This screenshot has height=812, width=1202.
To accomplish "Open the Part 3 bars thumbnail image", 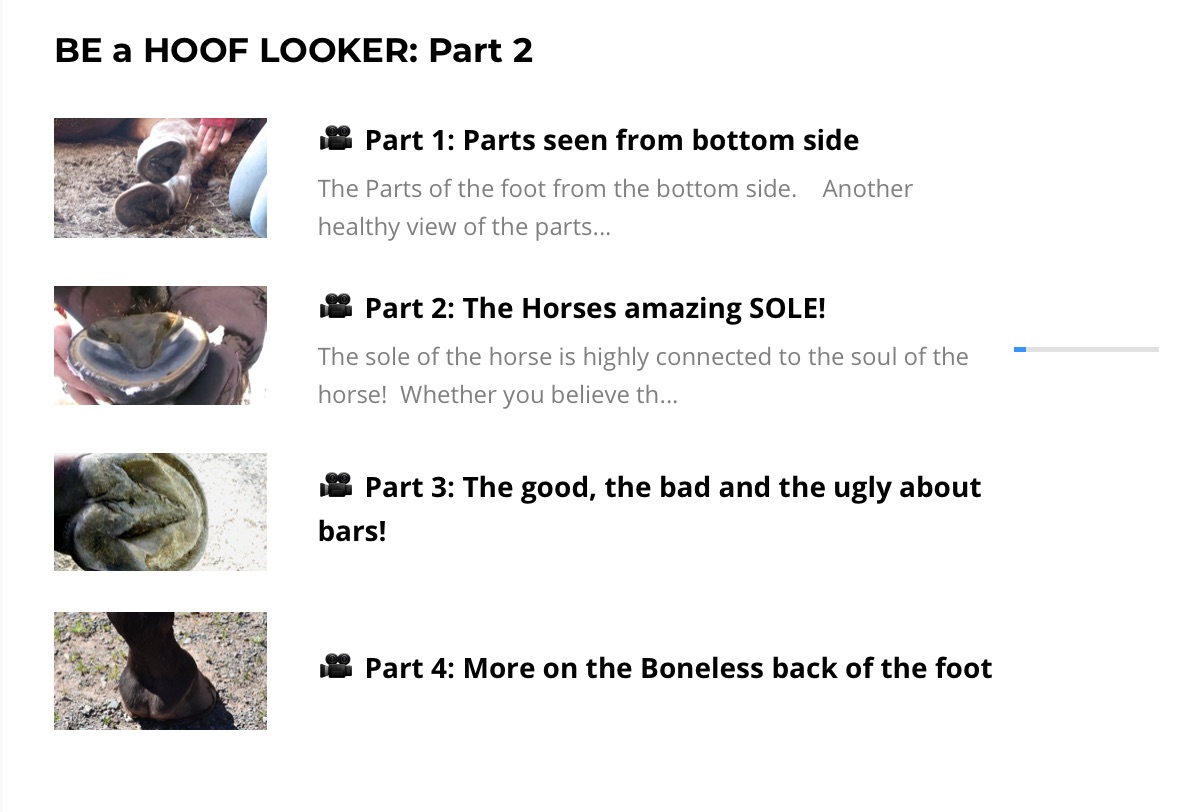I will point(160,512).
